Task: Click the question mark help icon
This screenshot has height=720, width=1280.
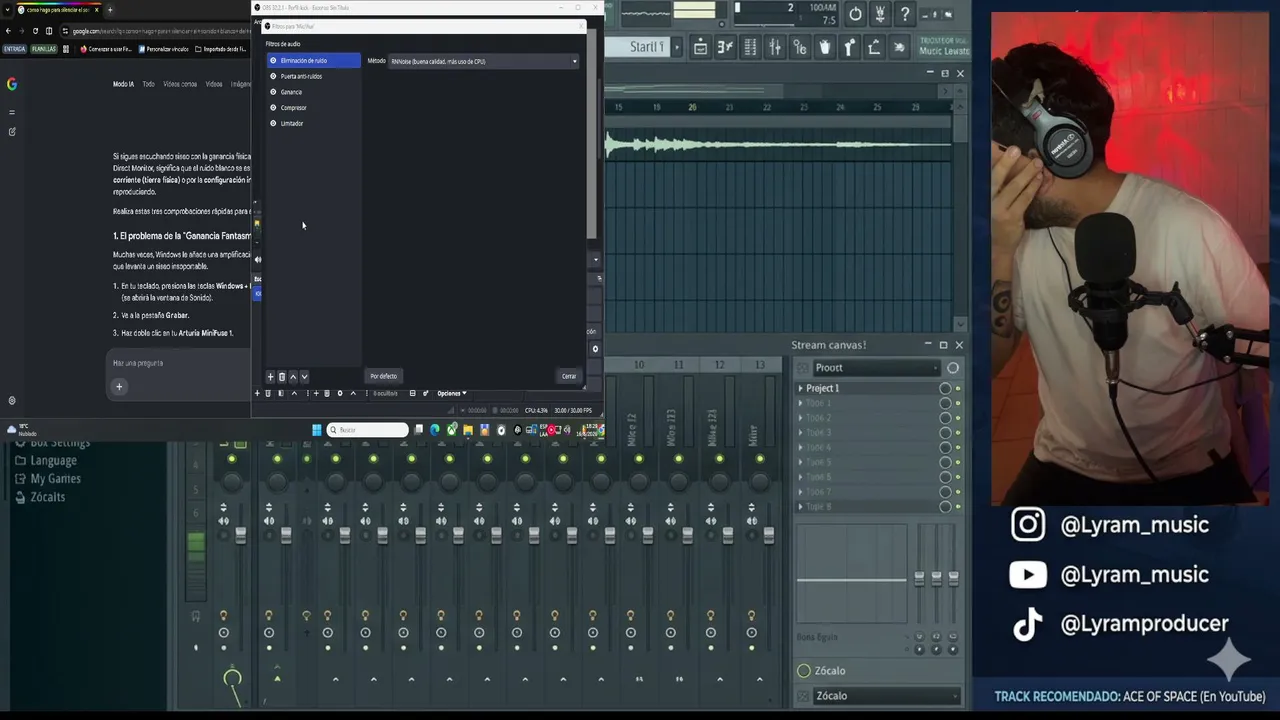Action: pyautogui.click(x=905, y=14)
